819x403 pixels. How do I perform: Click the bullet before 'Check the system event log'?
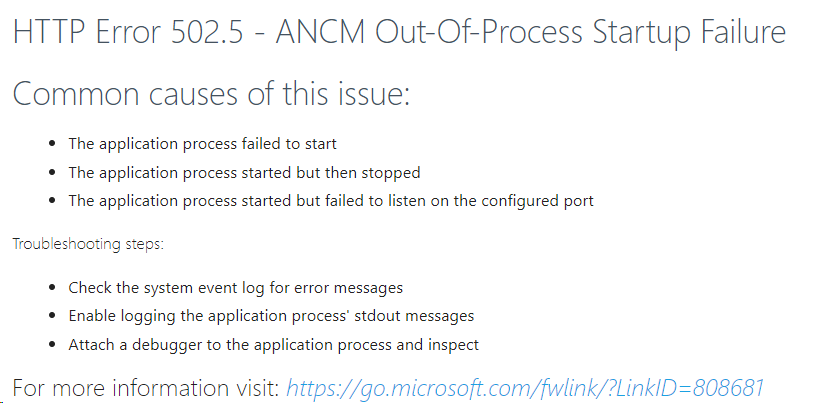pos(52,288)
